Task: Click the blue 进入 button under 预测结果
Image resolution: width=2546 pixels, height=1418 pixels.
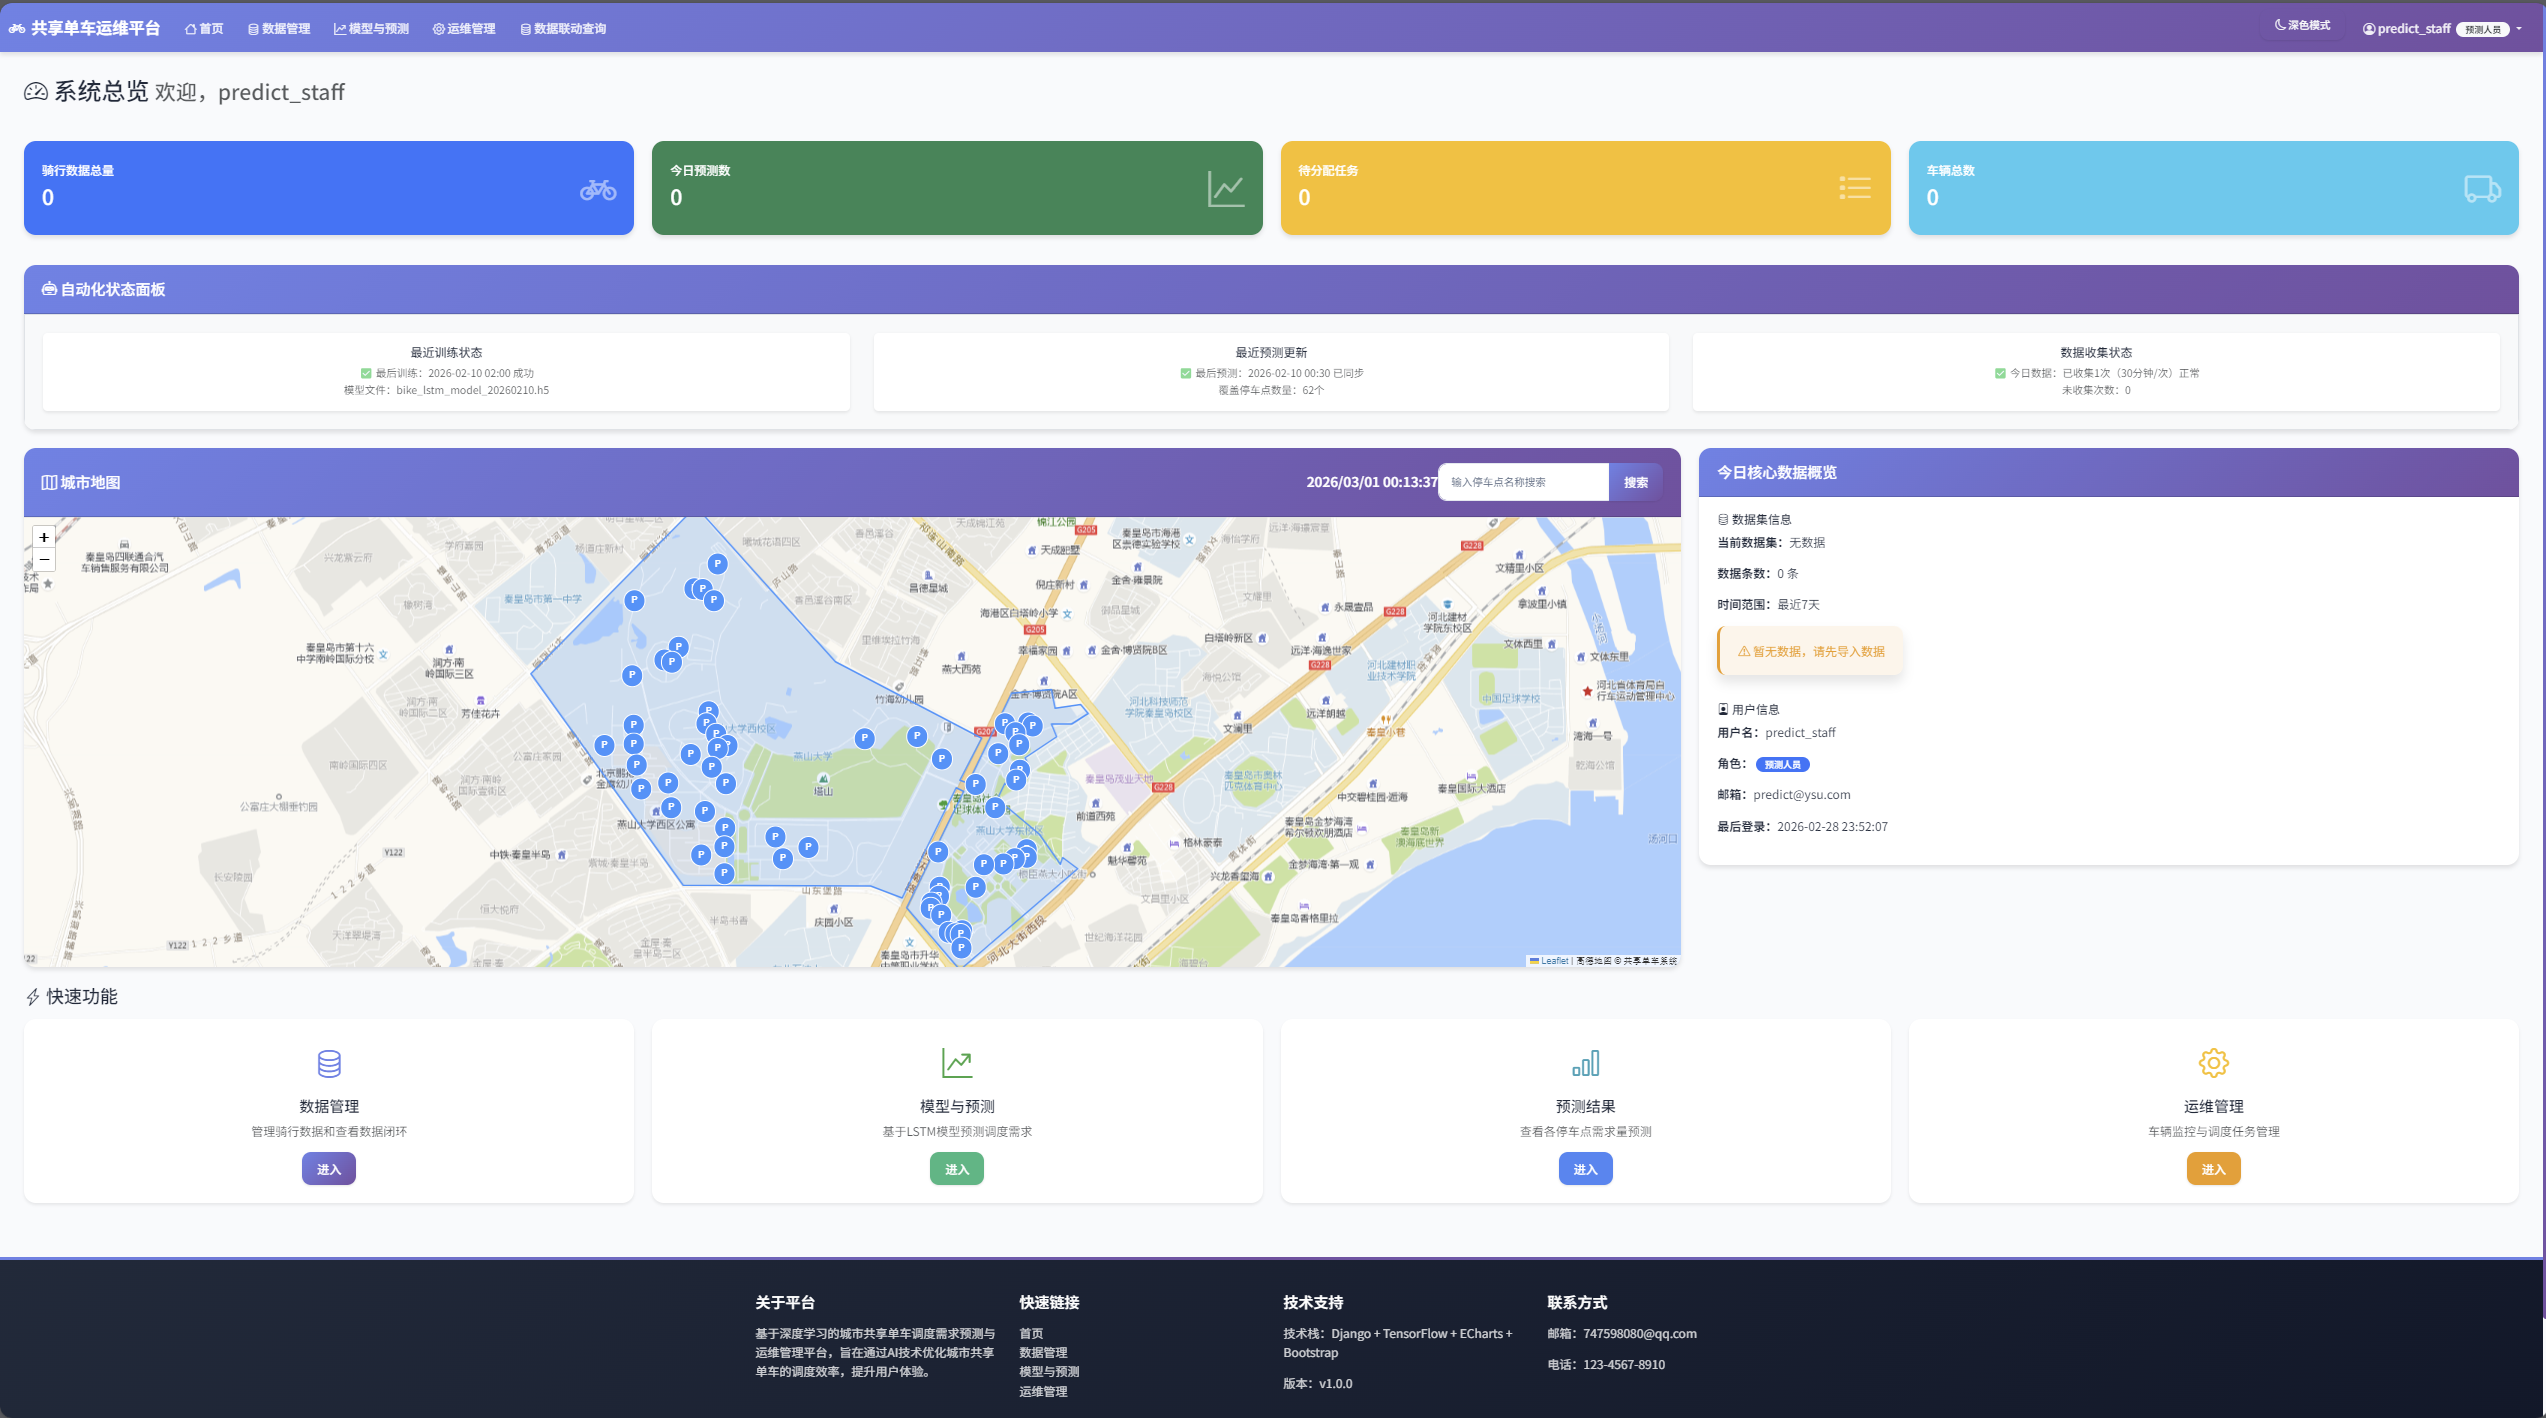Action: click(x=1585, y=1169)
